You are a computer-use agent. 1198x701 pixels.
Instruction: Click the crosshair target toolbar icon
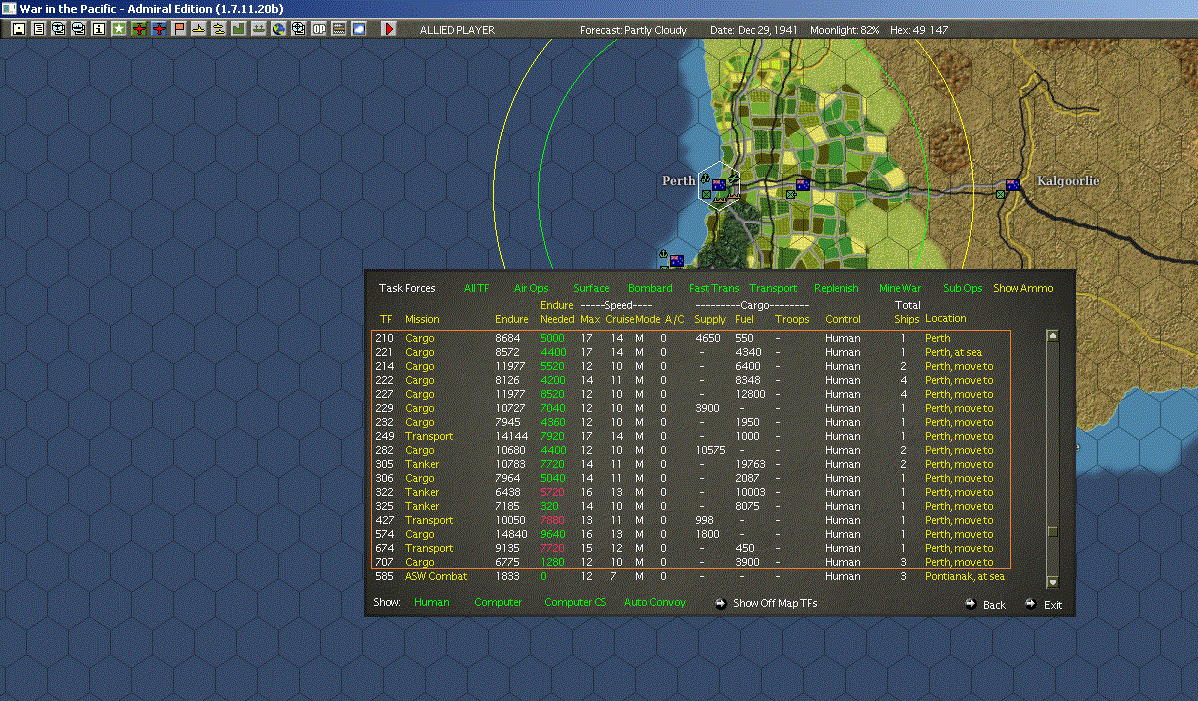coord(299,29)
